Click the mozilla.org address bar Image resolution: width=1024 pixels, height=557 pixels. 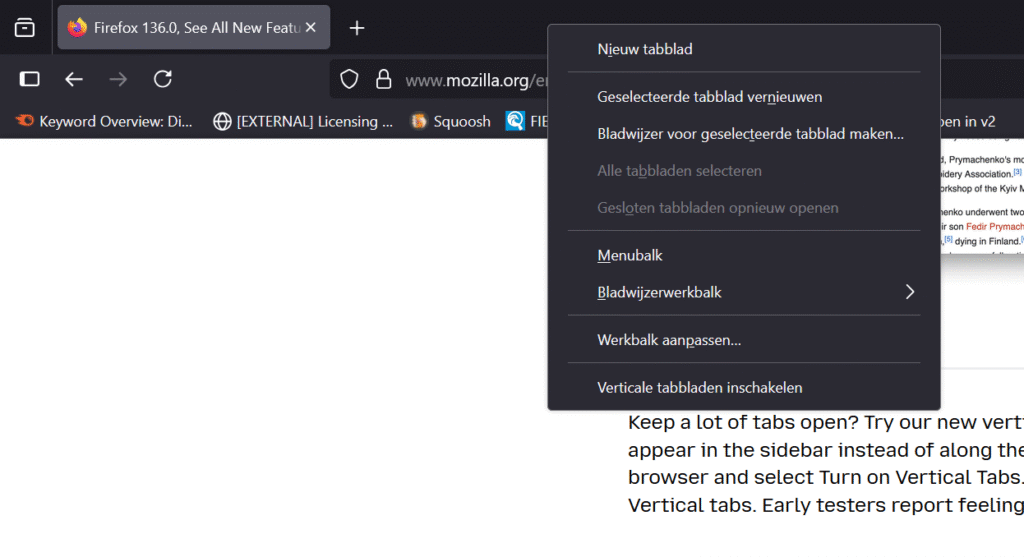[x=475, y=80]
